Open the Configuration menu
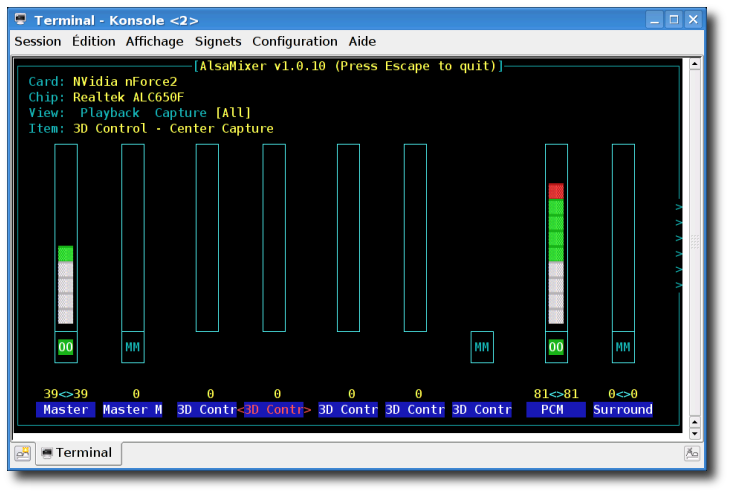Image resolution: width=730 pixels, height=494 pixels. (x=294, y=41)
